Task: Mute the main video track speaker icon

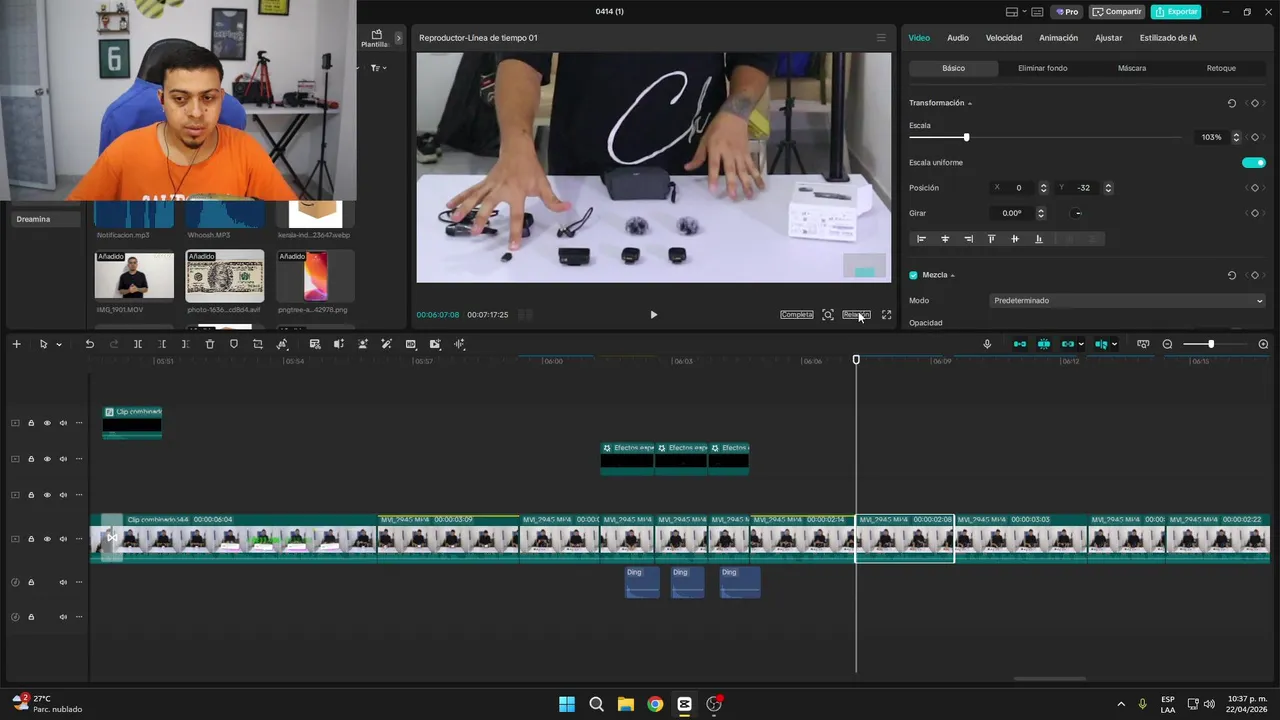Action: click(63, 539)
